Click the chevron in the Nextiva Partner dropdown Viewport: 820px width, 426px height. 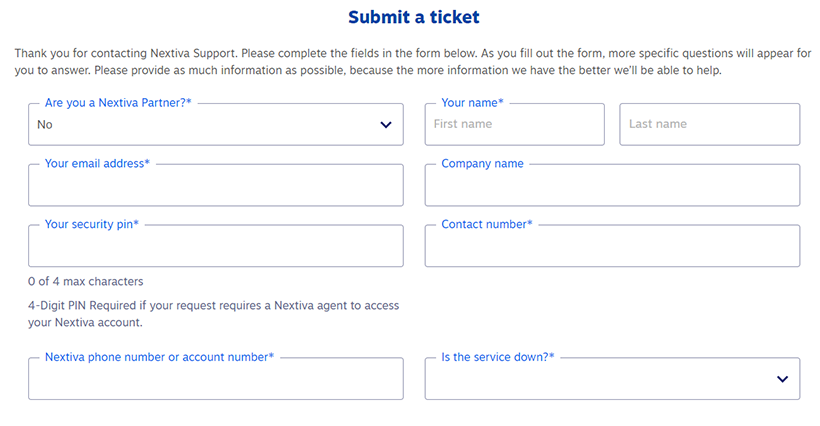coord(386,125)
